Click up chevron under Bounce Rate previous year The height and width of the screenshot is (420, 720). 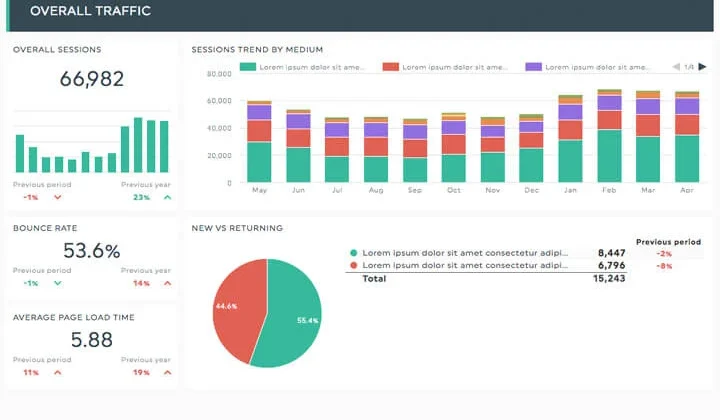tap(168, 283)
